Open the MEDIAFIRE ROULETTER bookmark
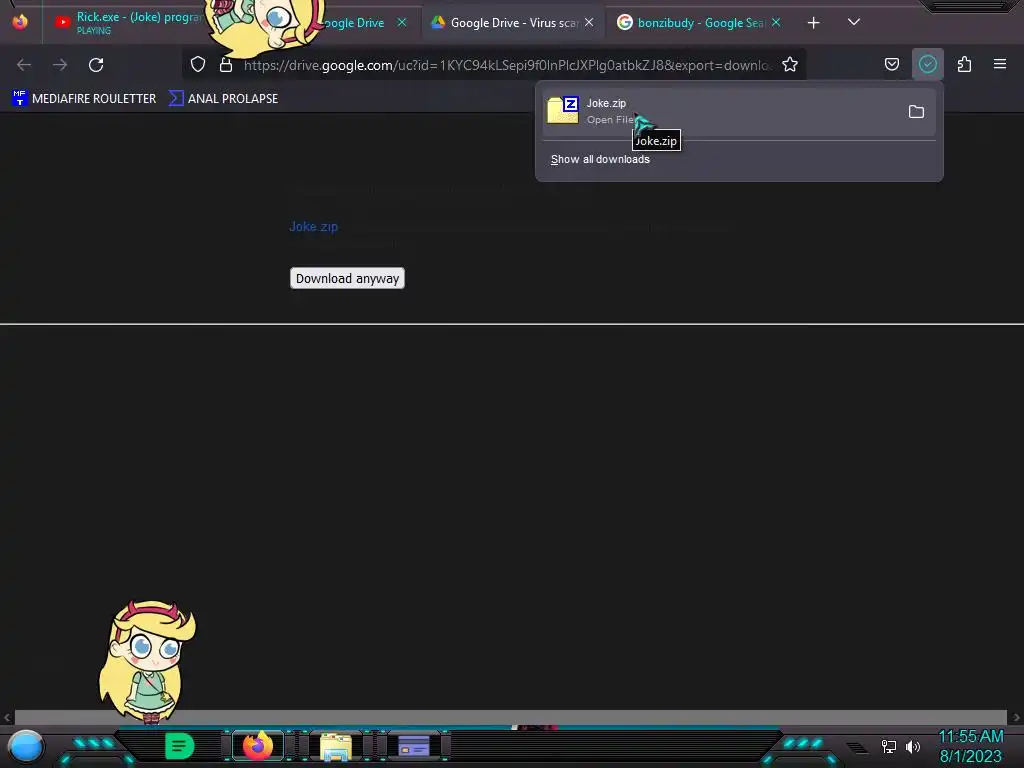The image size is (1024, 768). point(84,99)
